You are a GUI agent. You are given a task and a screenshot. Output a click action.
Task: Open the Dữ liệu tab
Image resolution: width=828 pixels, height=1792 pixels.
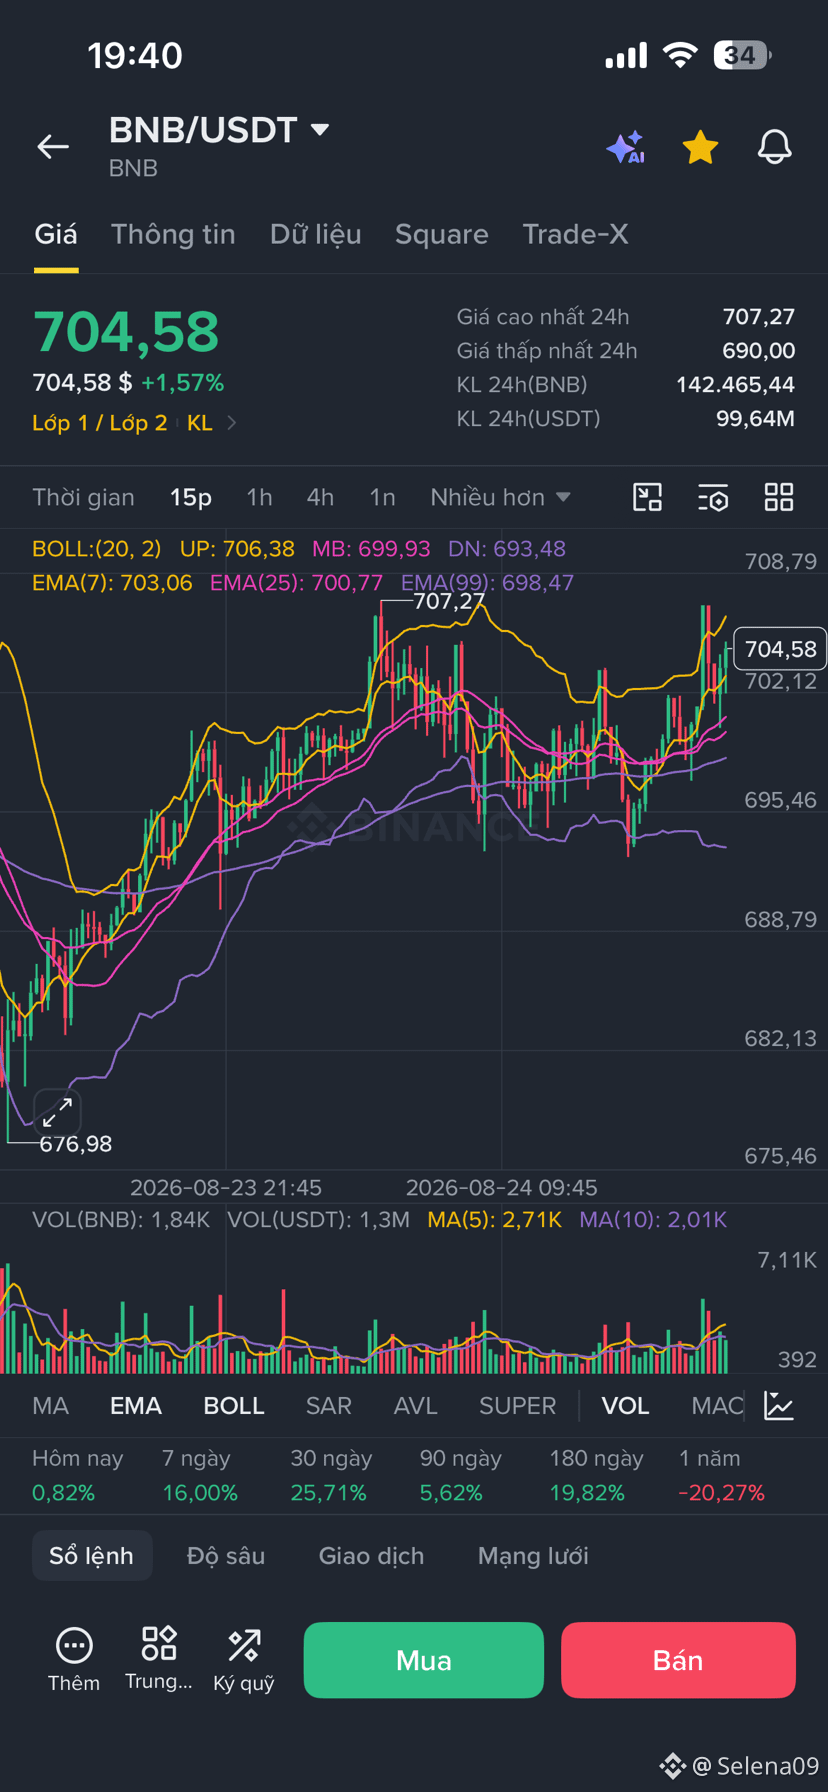(x=315, y=234)
